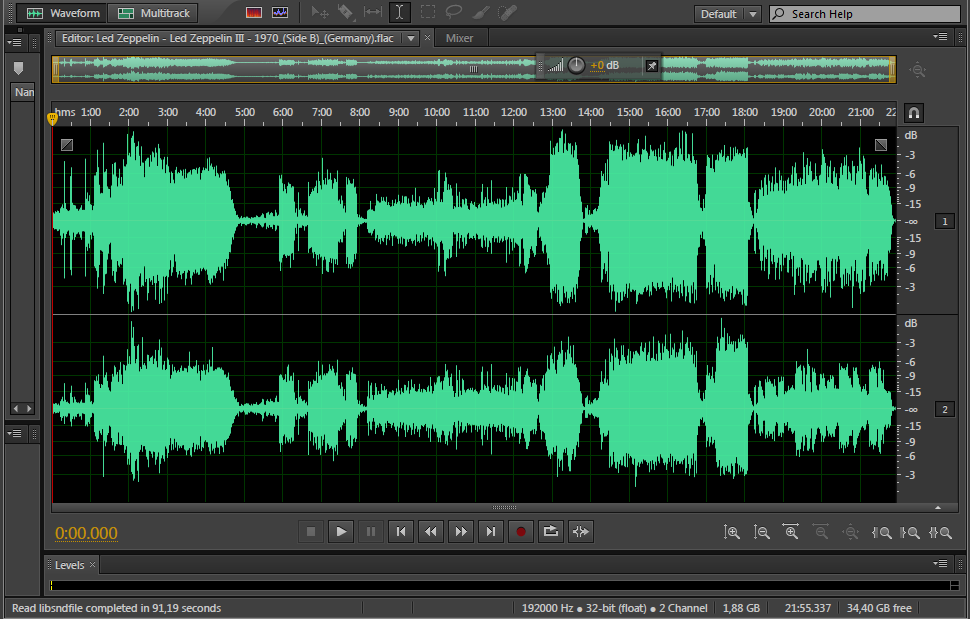970x619 pixels.
Task: Move playhead to previous marker
Action: tap(401, 532)
